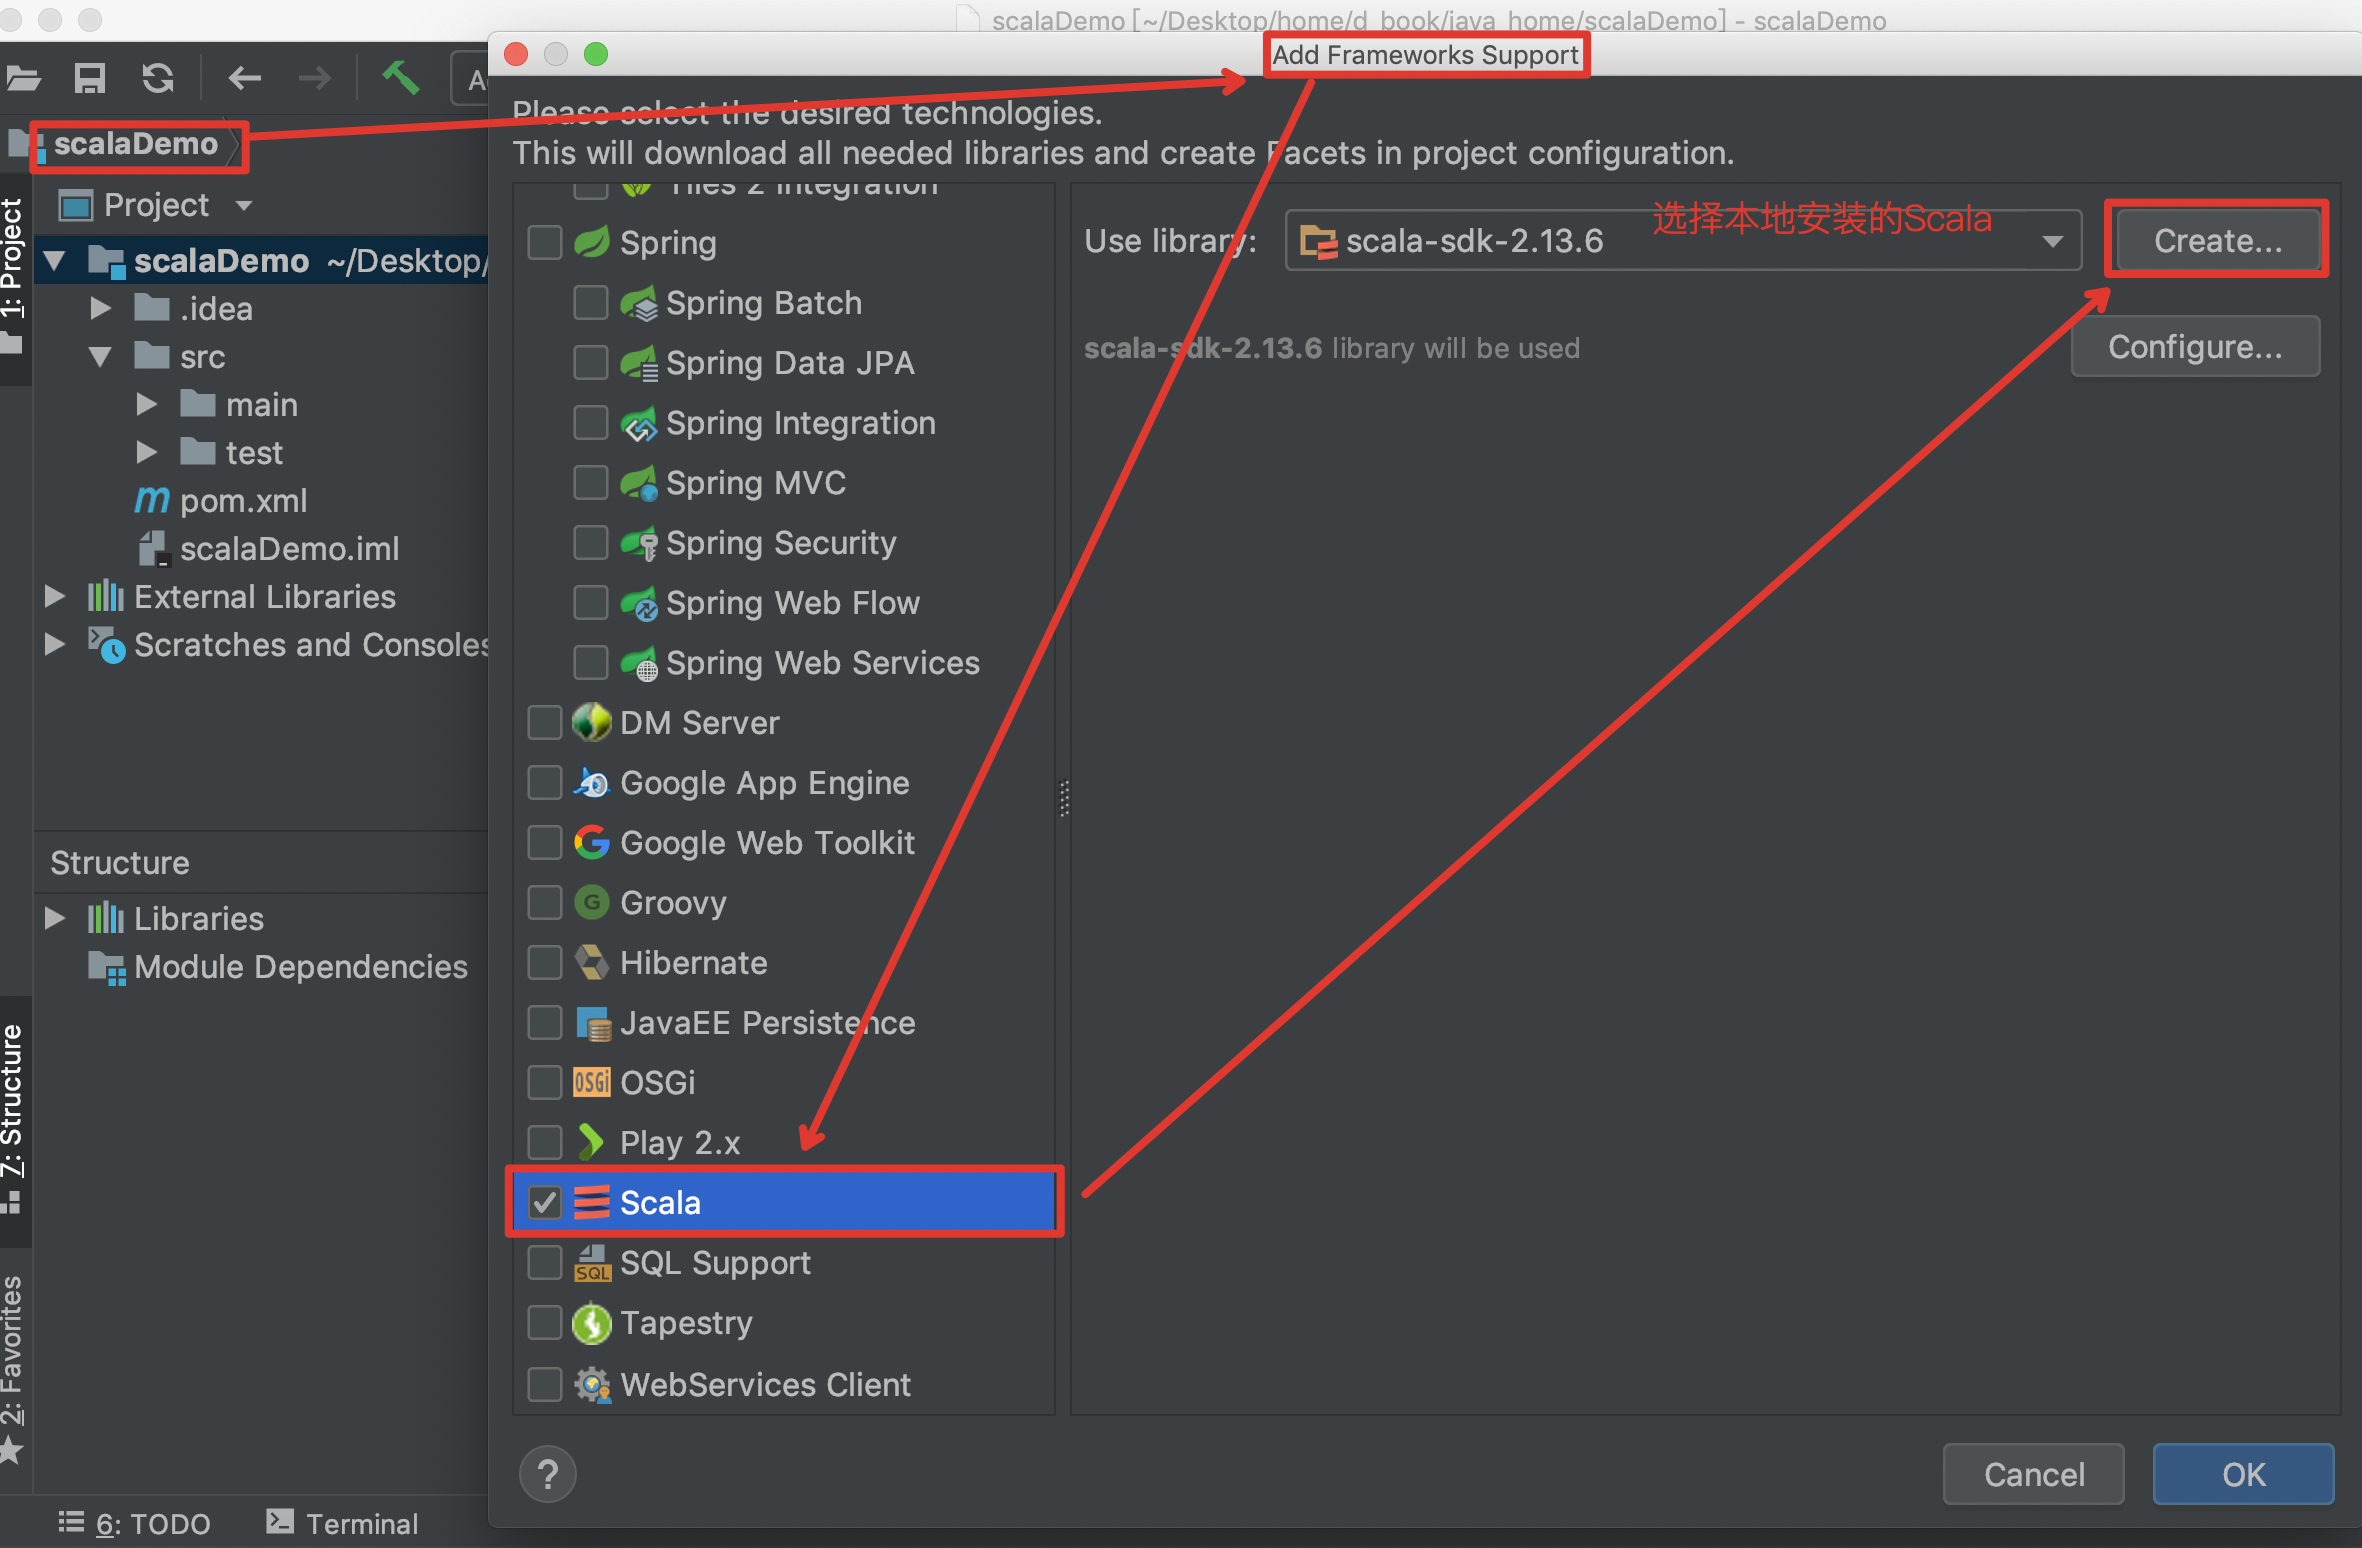This screenshot has height=1548, width=2362.
Task: Click the Back navigation arrow icon
Action: 244,78
